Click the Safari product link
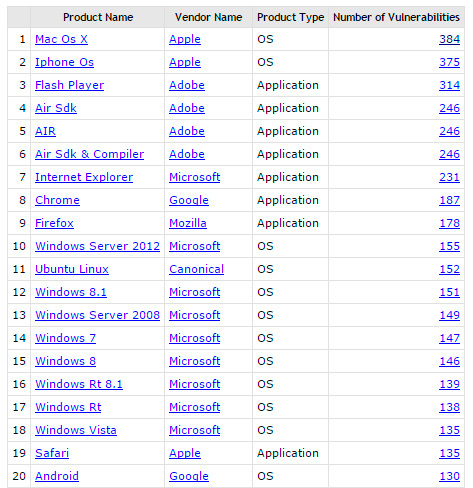 52,453
